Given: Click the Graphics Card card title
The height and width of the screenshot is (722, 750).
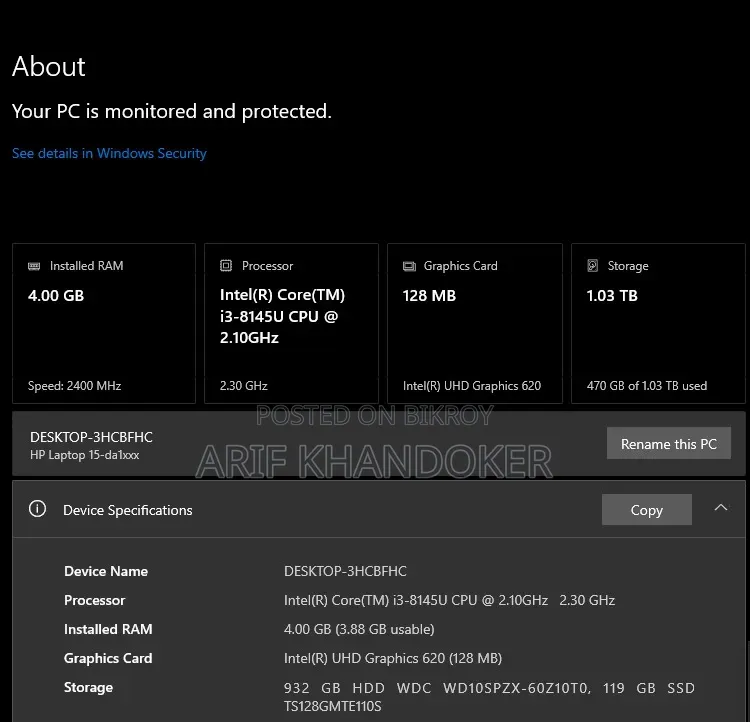Looking at the screenshot, I should coord(460,266).
